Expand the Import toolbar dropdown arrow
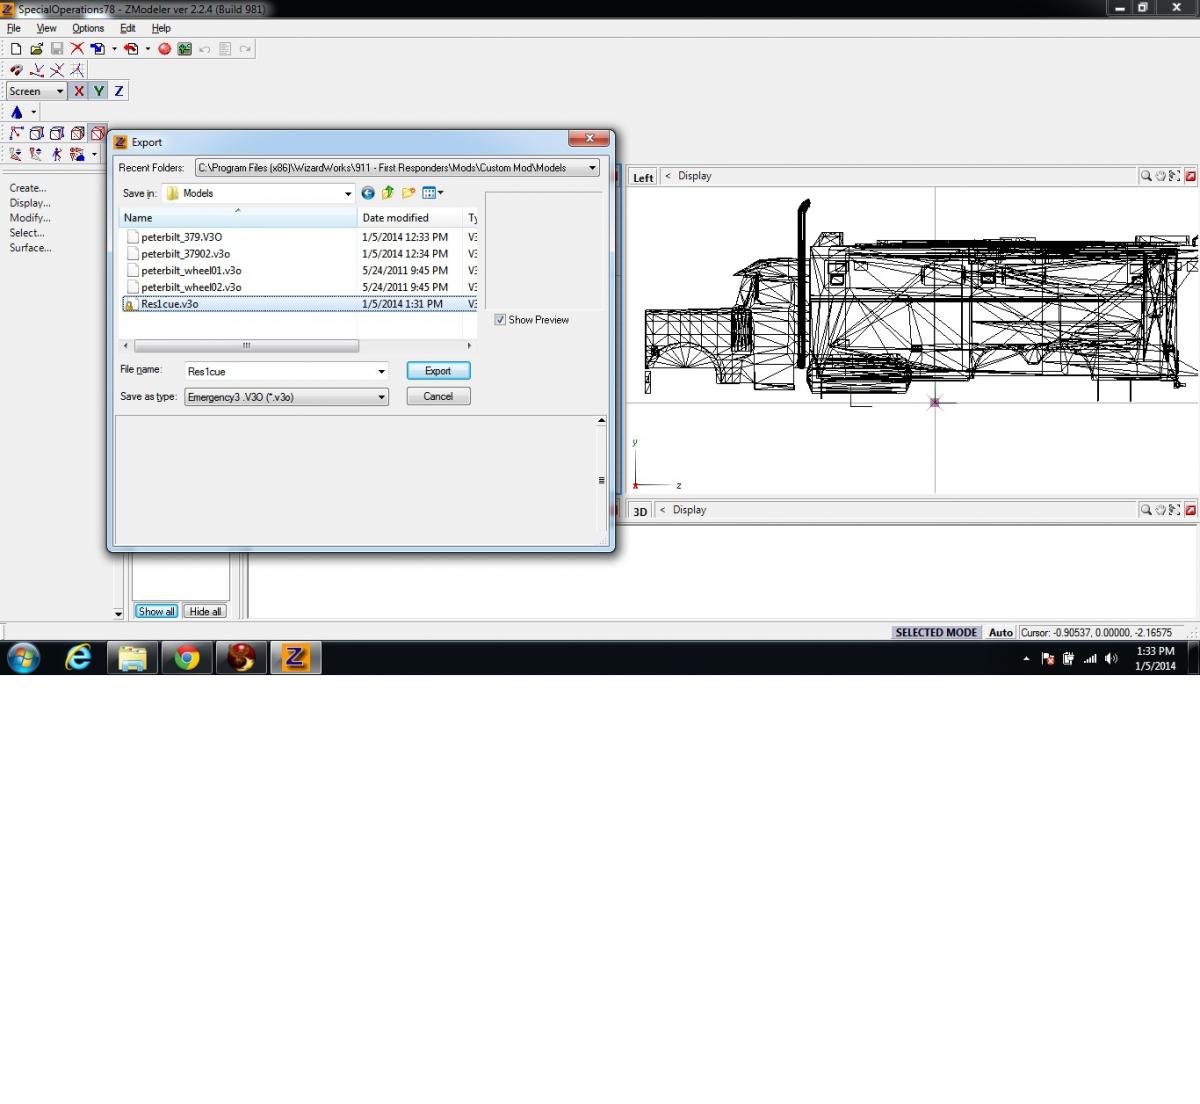The height and width of the screenshot is (1104, 1200). tap(114, 49)
